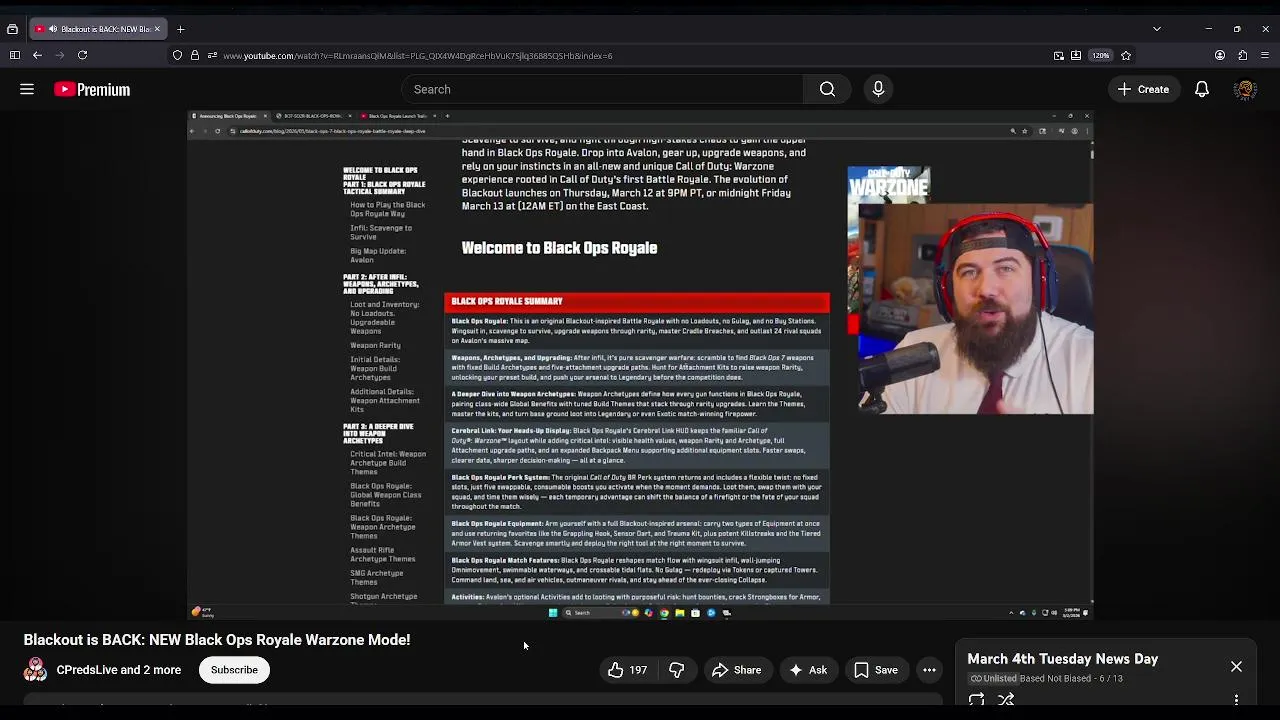View site security lock info
The image size is (1280, 720).
[195, 55]
